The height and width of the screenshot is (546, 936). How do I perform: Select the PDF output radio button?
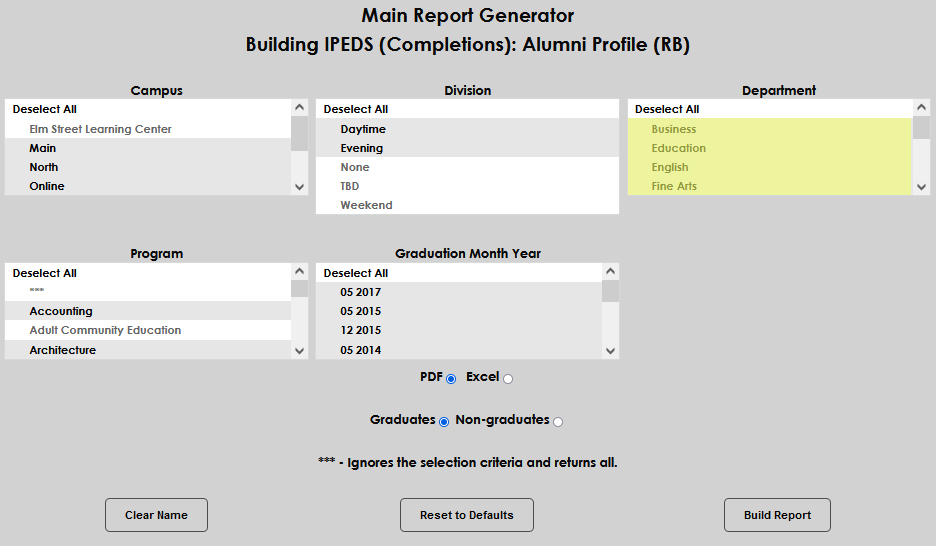tap(451, 379)
